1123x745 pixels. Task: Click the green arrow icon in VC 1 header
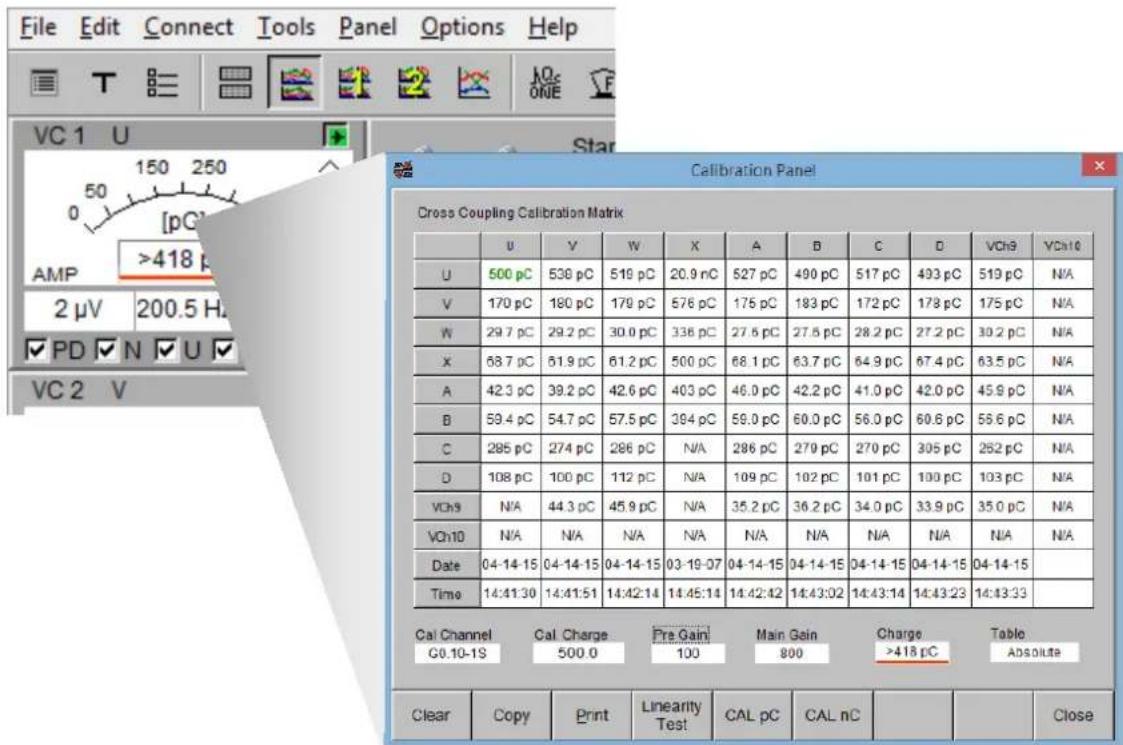pyautogui.click(x=336, y=135)
